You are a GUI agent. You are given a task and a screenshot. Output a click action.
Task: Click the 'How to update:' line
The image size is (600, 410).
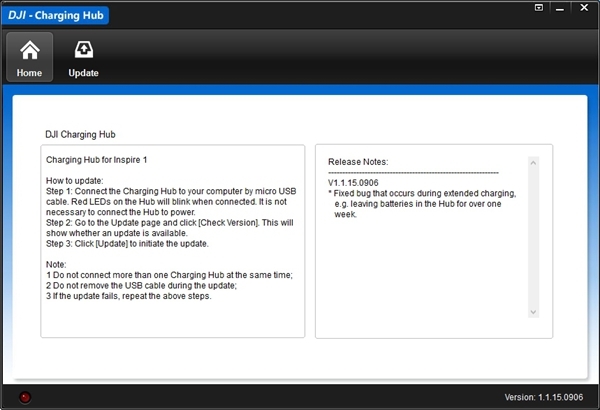click(x=75, y=181)
